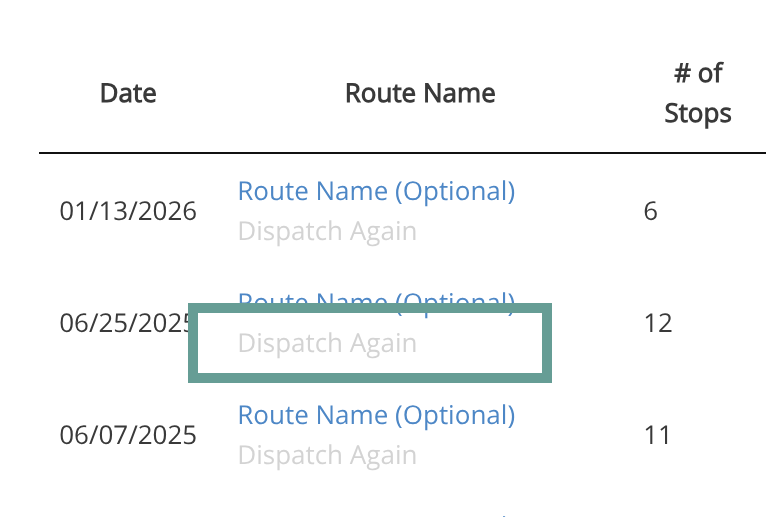
Task: Click the # of Stops column header
Action: tap(697, 94)
